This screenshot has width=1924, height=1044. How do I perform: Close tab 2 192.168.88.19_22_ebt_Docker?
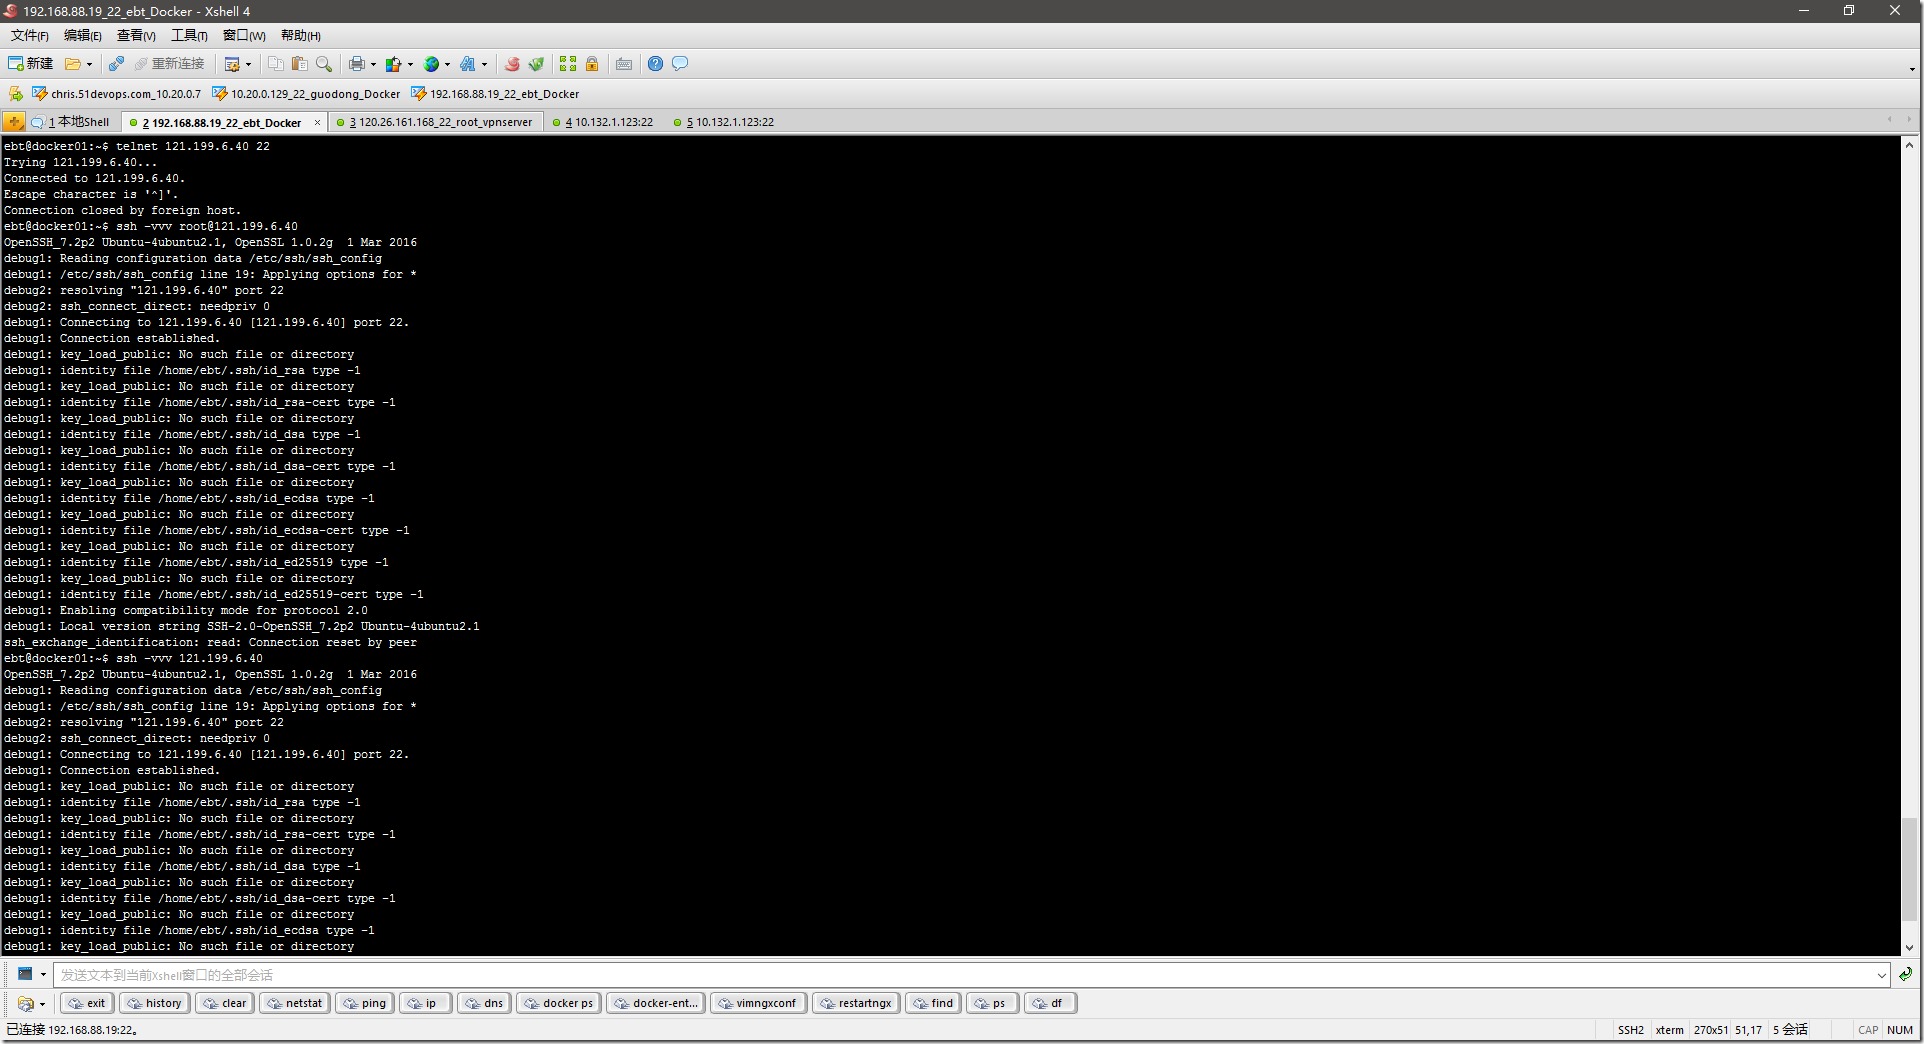[318, 122]
